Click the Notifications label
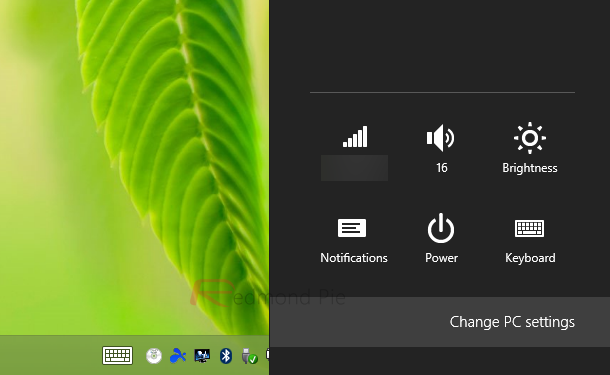This screenshot has height=375, width=610. pos(354,258)
